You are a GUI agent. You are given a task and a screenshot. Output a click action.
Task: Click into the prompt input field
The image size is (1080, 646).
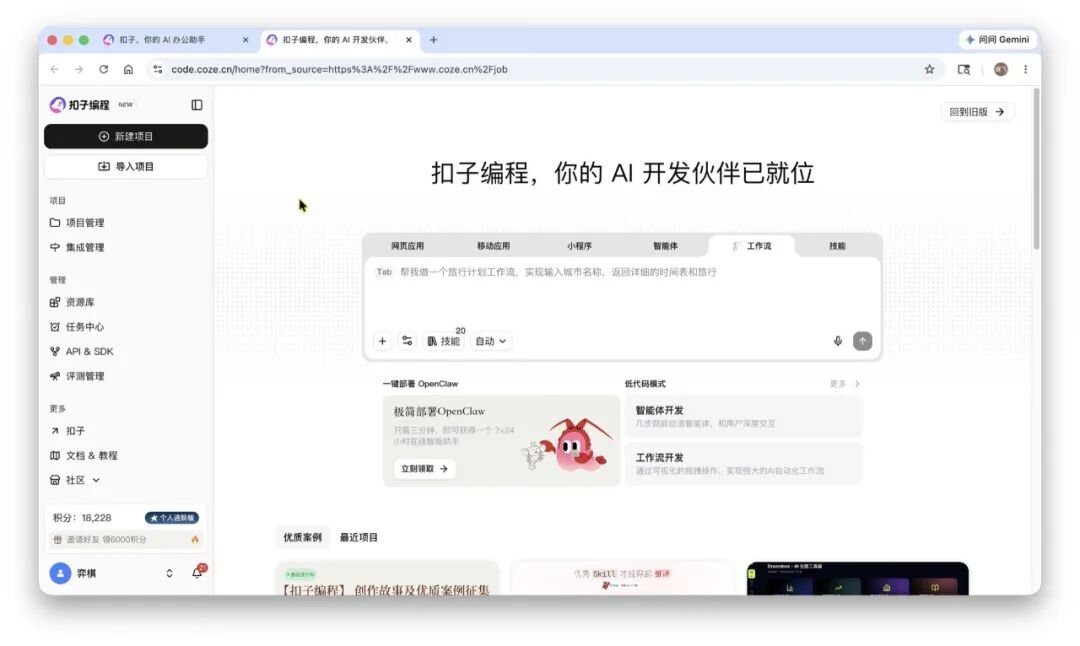point(622,293)
